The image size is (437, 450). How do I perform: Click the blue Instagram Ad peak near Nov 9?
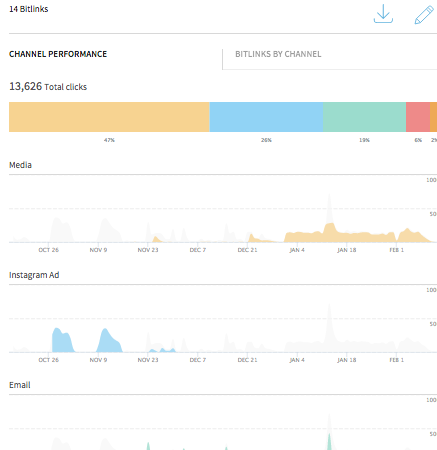tap(109, 341)
